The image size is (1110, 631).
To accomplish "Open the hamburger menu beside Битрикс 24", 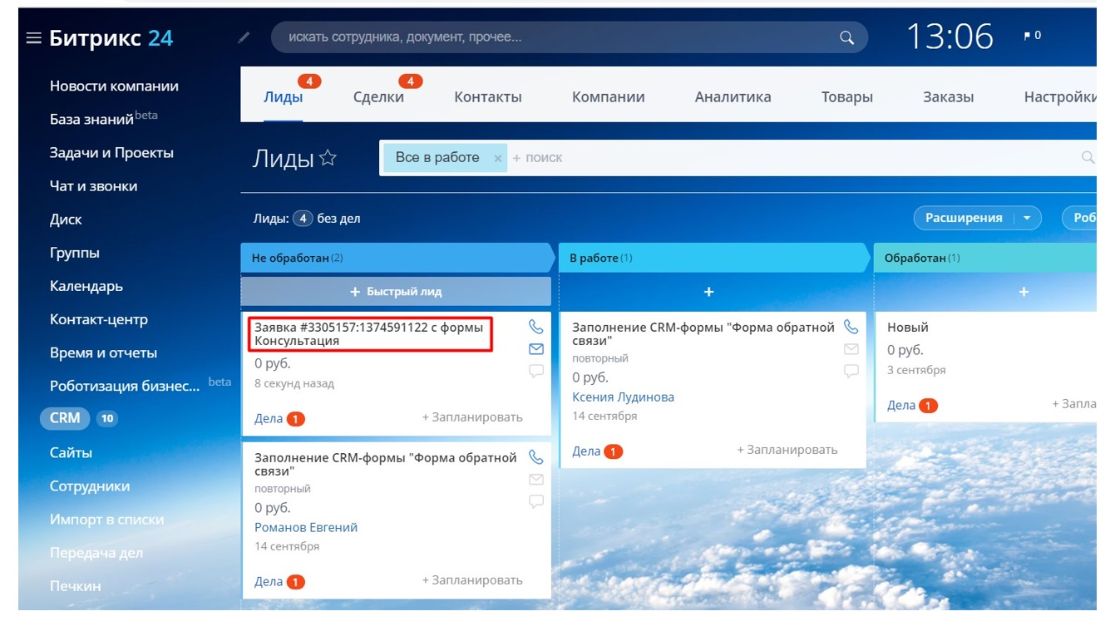I will (x=33, y=38).
